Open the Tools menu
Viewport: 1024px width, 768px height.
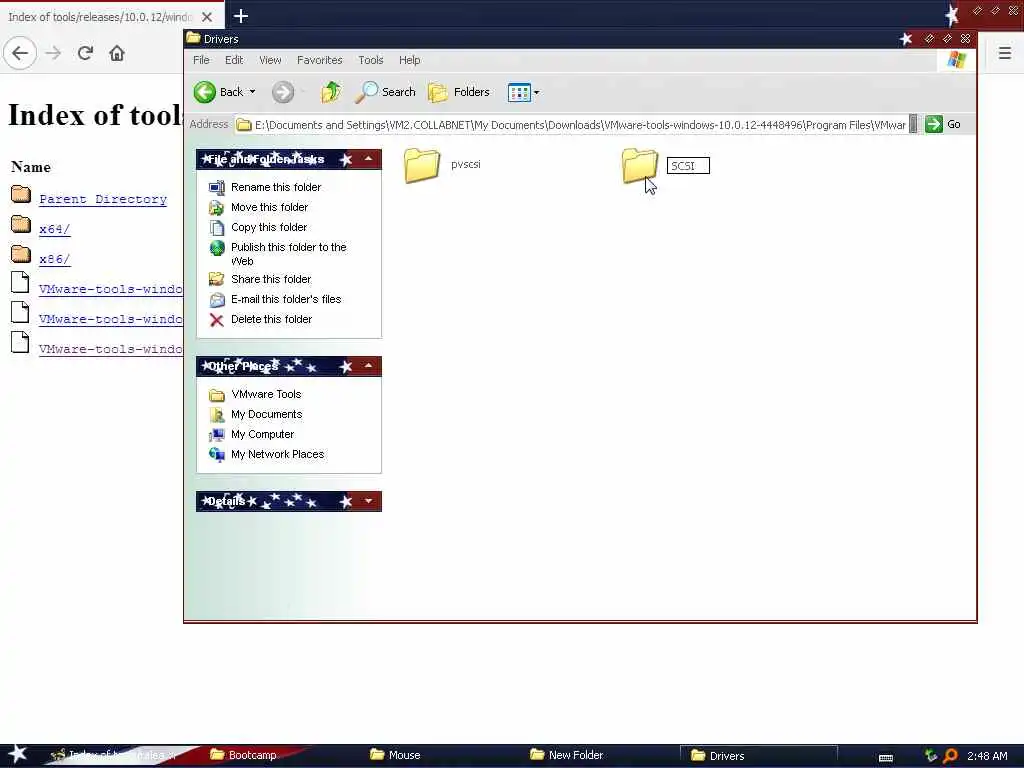pos(370,60)
